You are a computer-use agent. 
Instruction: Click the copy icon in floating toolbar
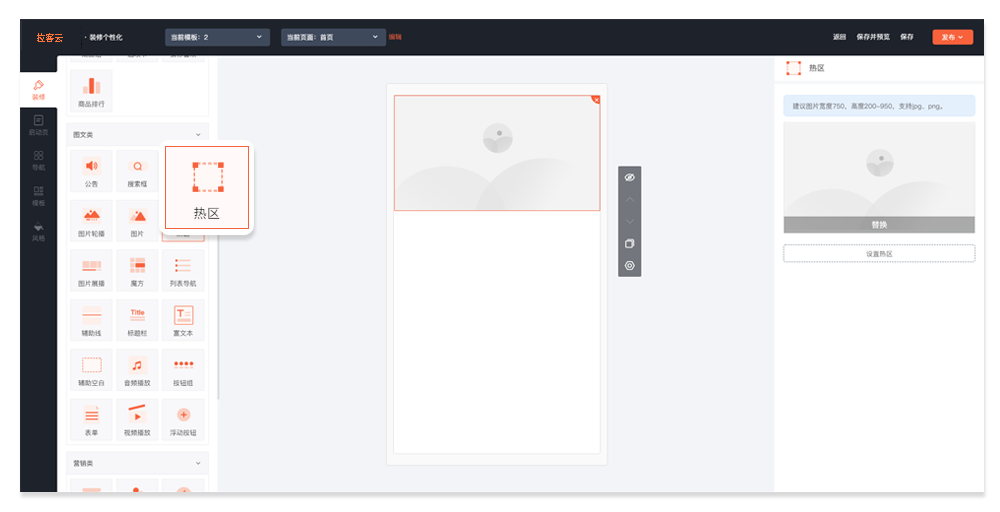(x=629, y=244)
